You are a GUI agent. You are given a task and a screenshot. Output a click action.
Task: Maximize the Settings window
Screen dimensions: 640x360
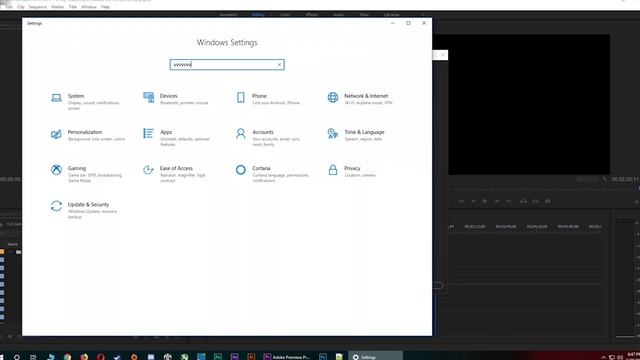pos(408,23)
